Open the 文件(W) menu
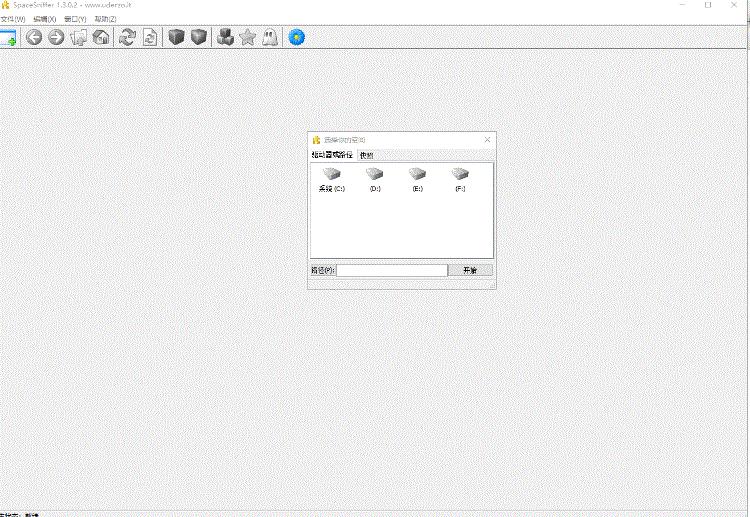This screenshot has width=750, height=517. [13, 19]
